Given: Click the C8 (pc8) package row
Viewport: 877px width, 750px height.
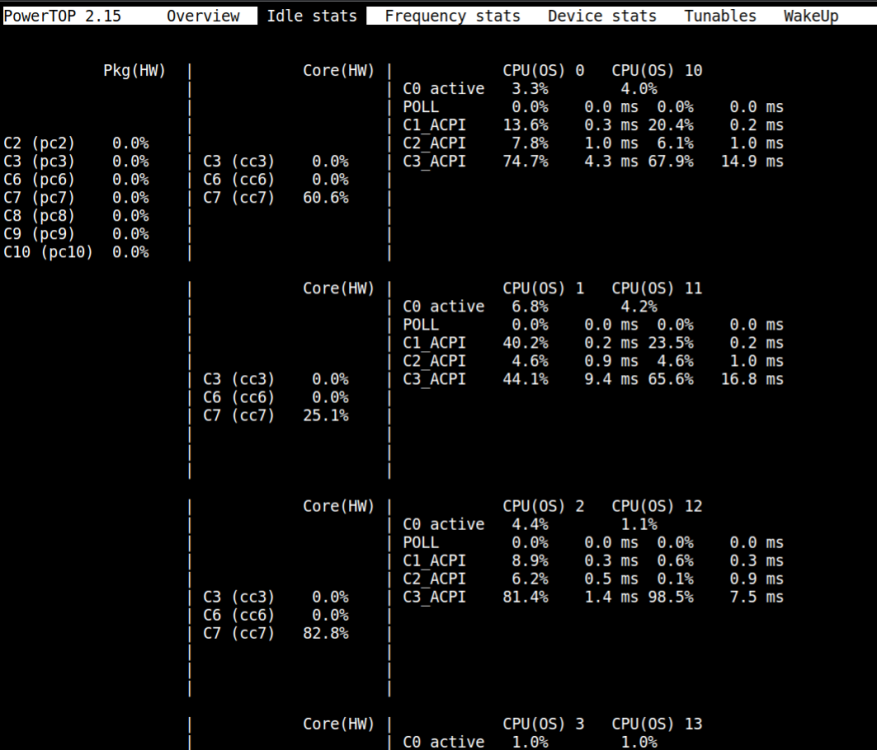Looking at the screenshot, I should pos(76,216).
